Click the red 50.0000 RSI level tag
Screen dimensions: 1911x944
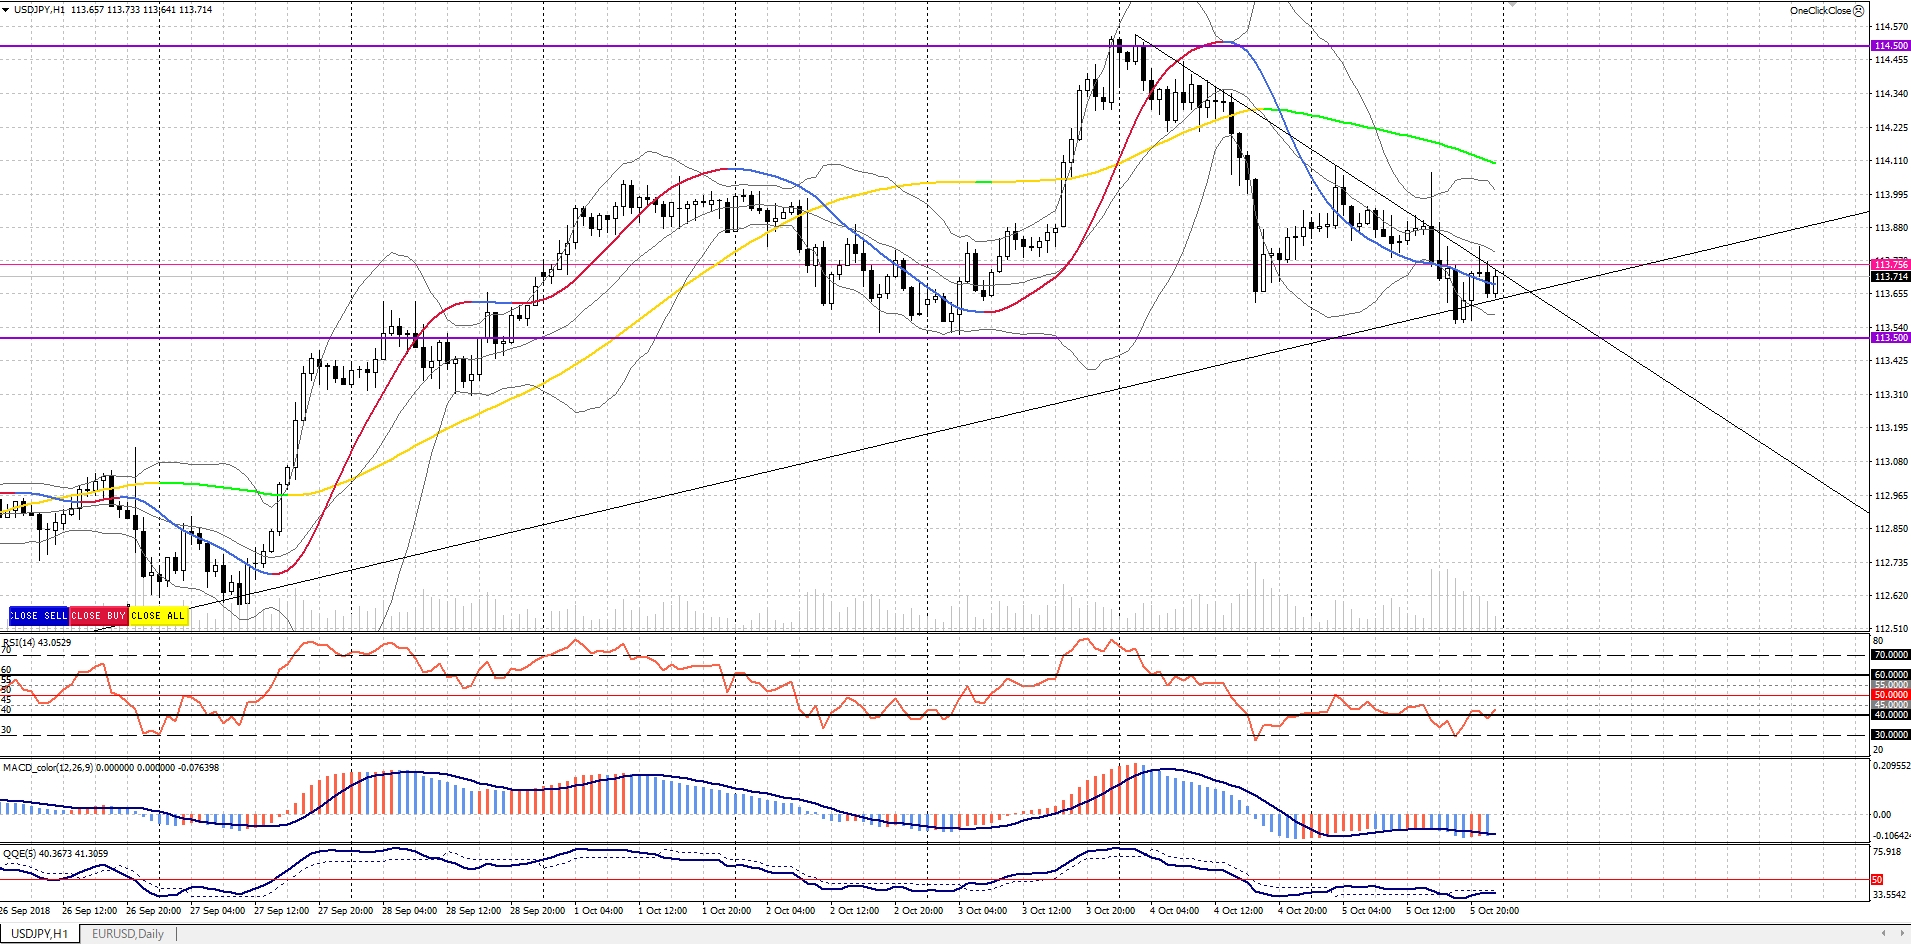click(x=1890, y=695)
